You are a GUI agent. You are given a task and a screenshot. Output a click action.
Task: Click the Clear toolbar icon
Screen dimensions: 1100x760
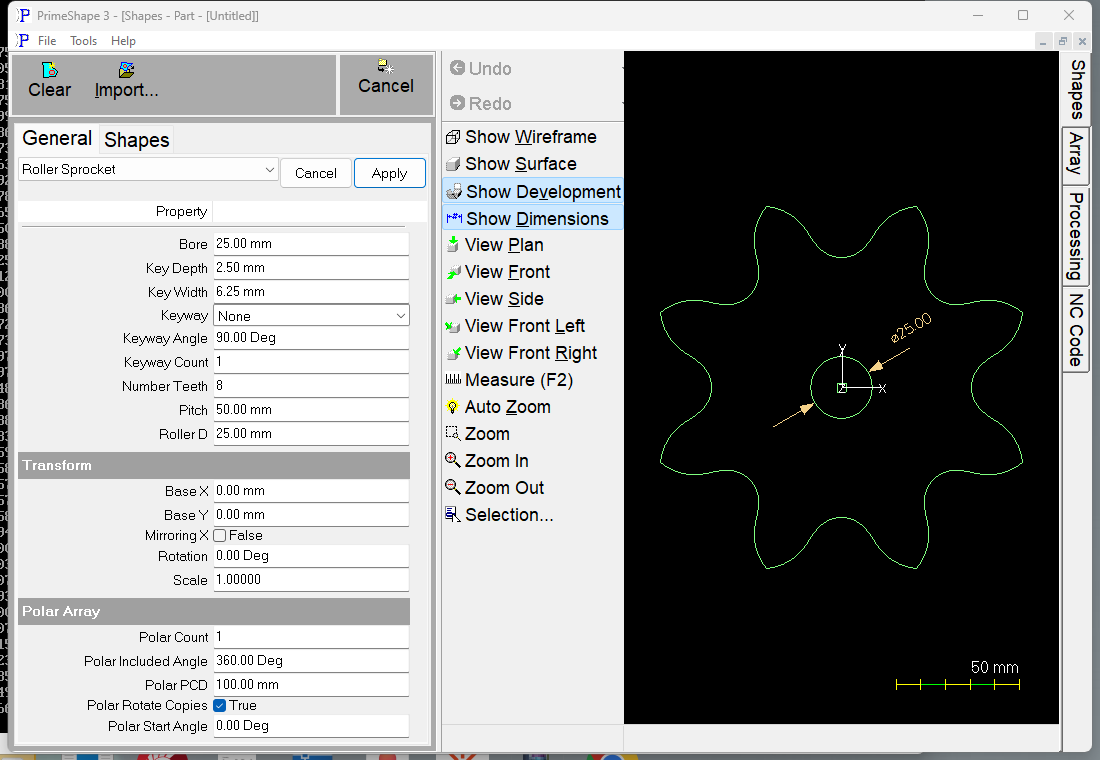click(x=50, y=70)
